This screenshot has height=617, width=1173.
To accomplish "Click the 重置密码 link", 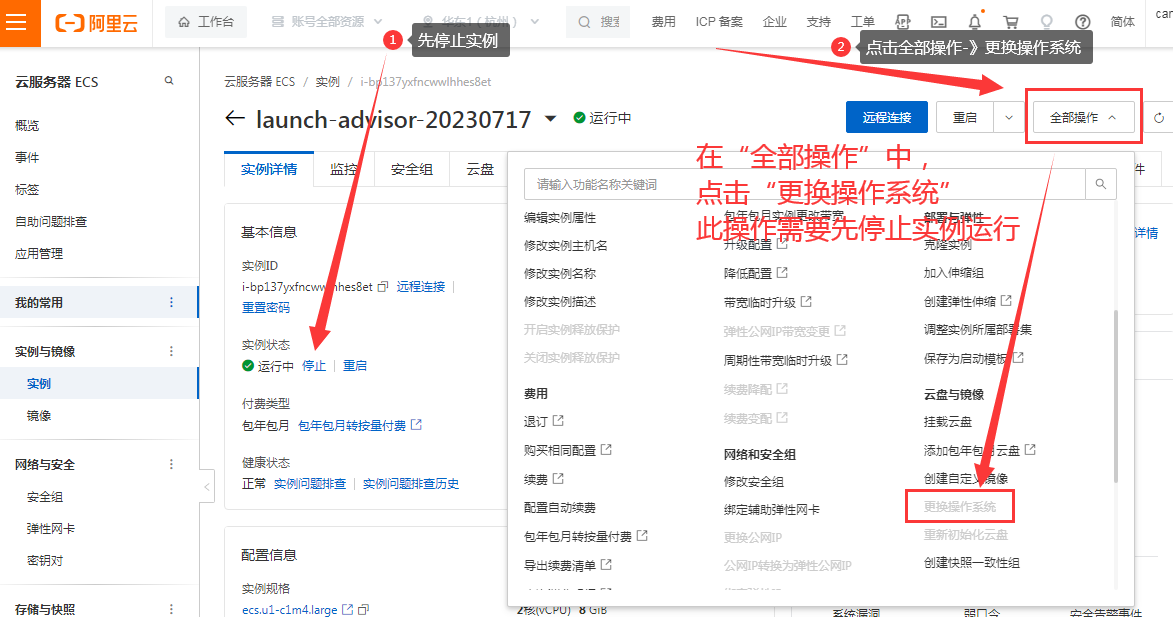I will click(266, 307).
